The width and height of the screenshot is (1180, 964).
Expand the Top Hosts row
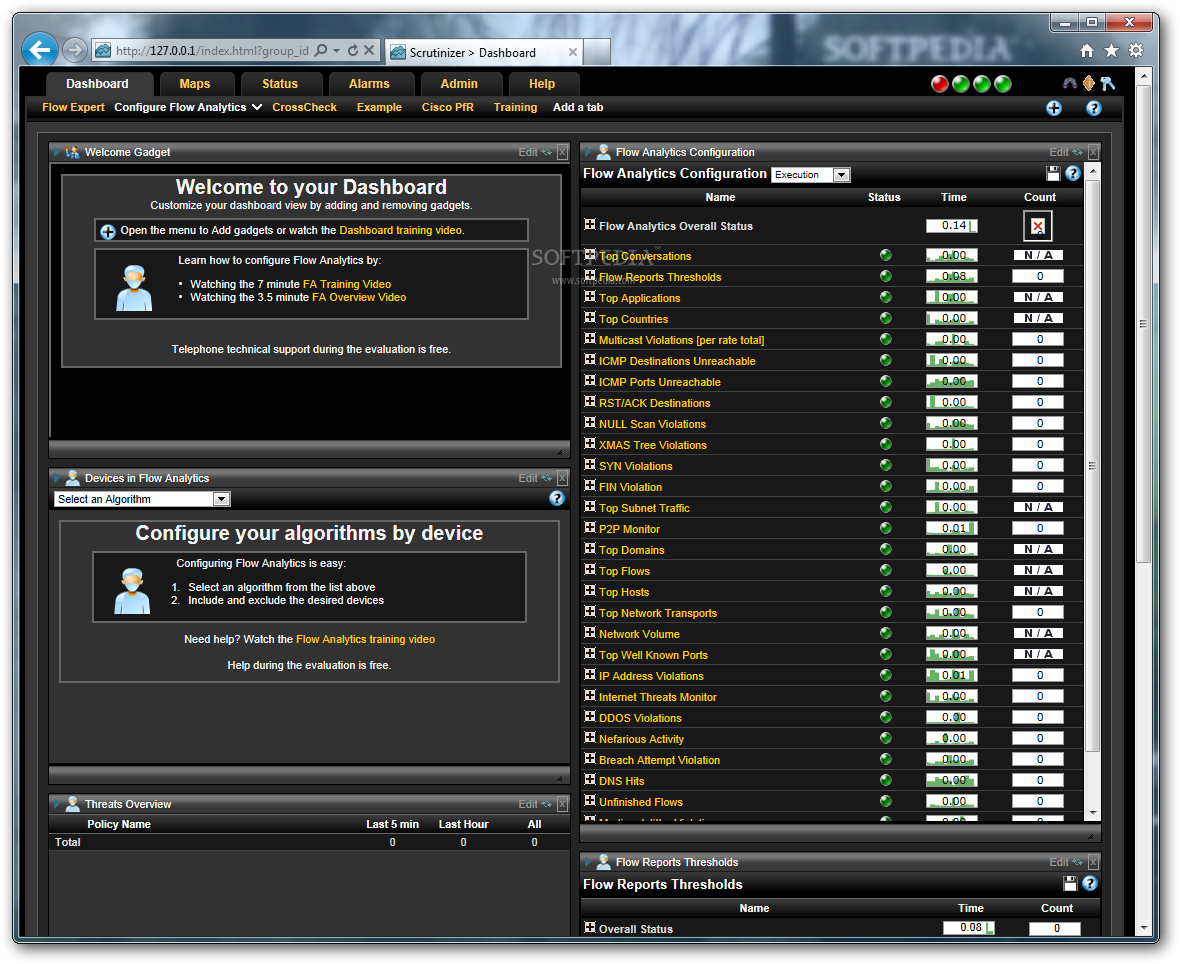[x=590, y=591]
